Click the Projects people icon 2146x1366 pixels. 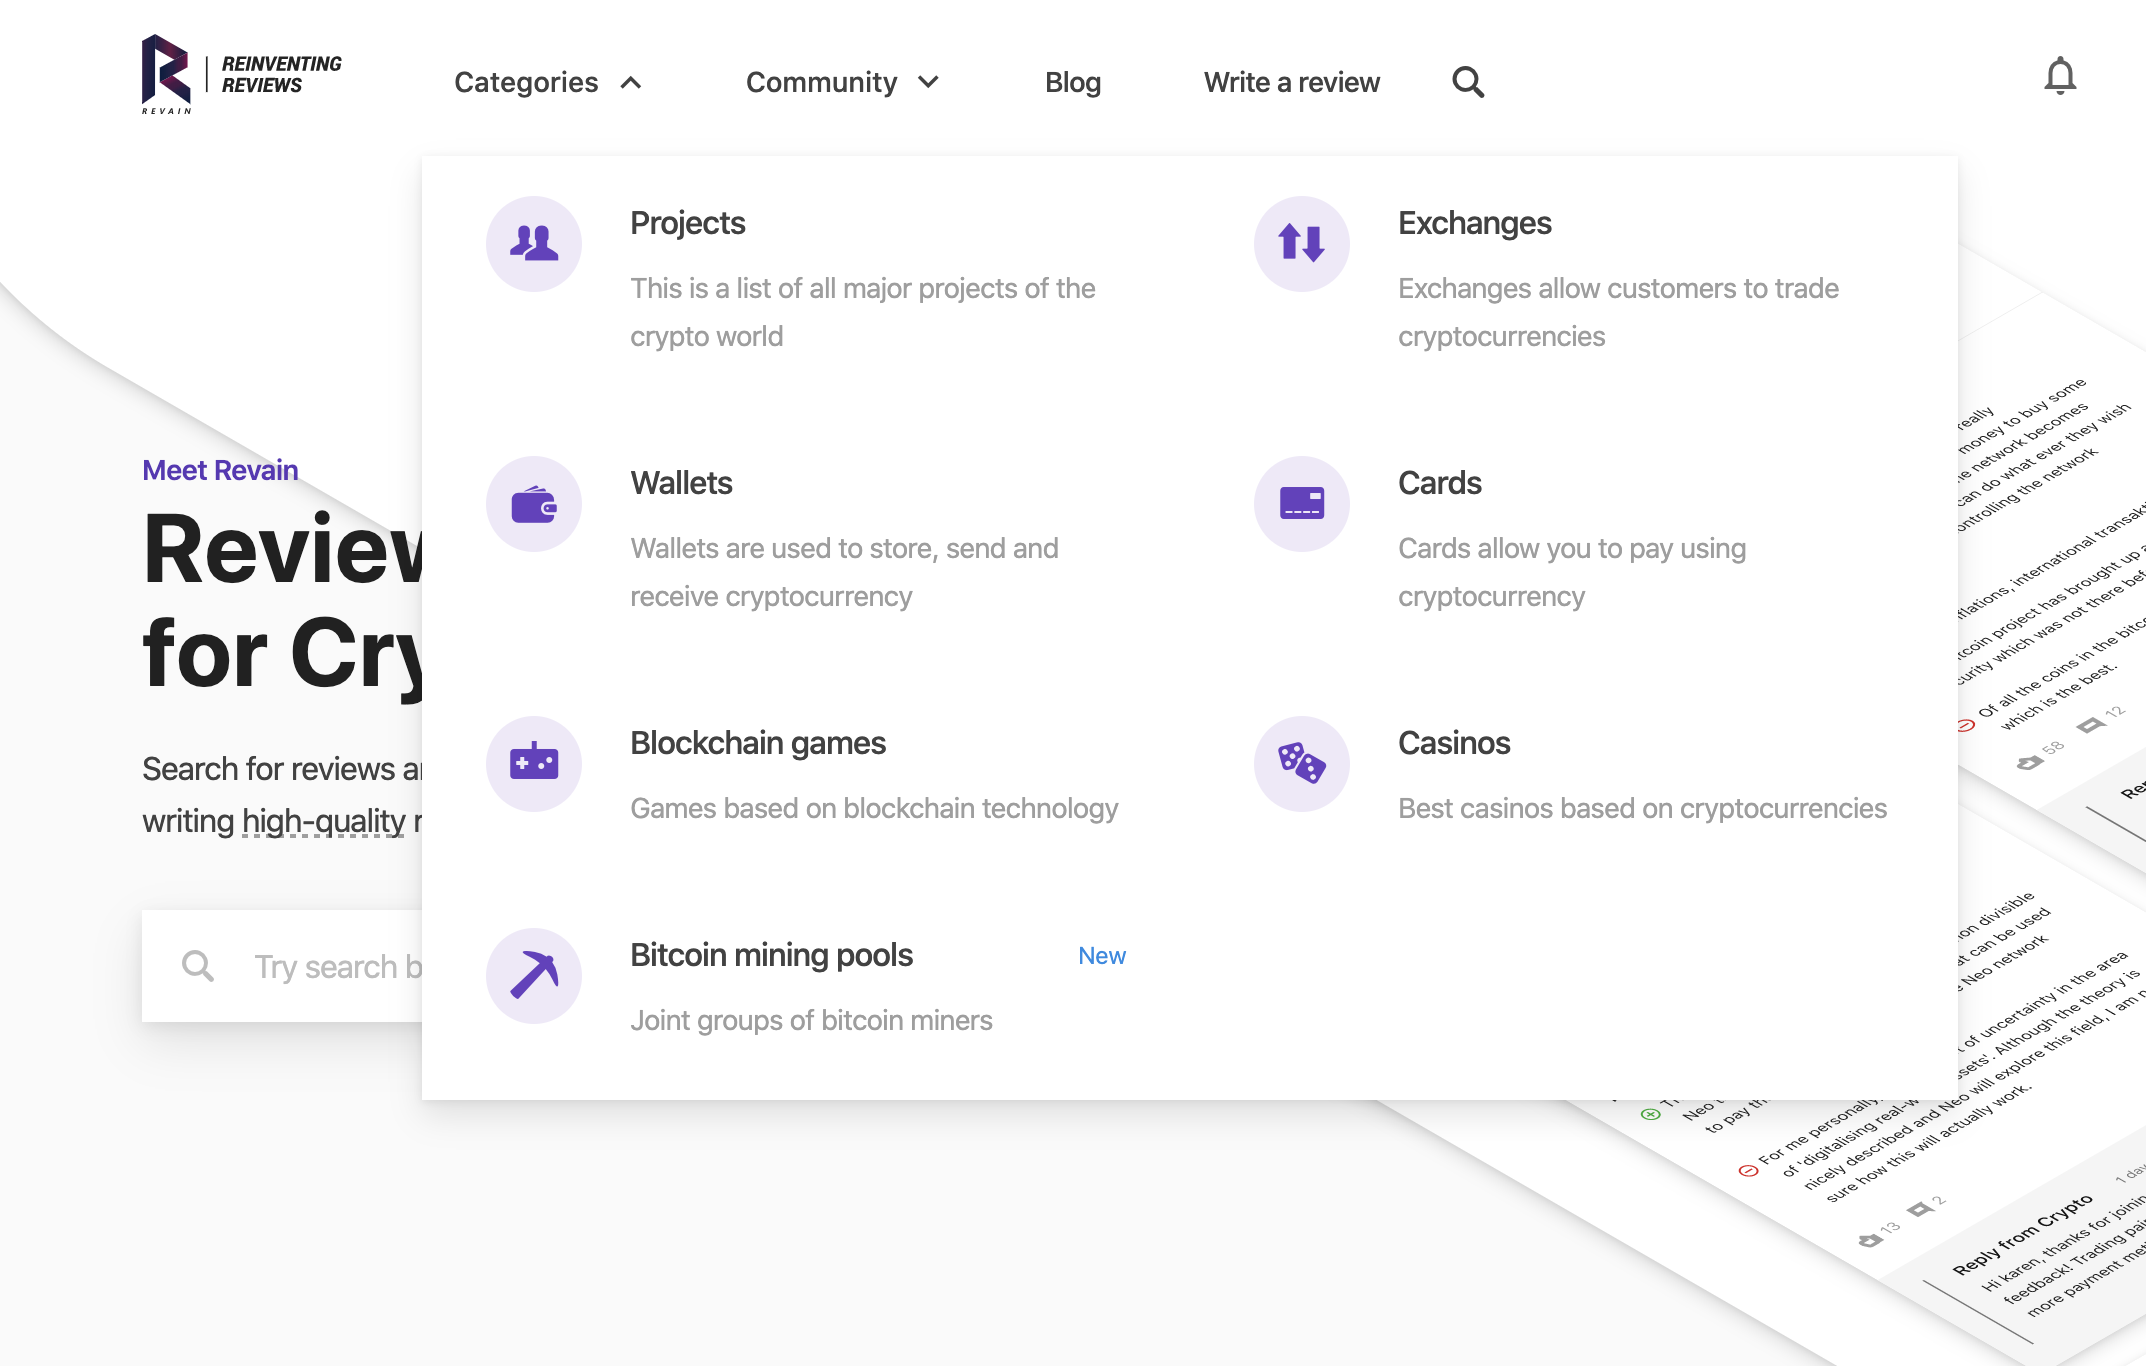[x=534, y=244]
